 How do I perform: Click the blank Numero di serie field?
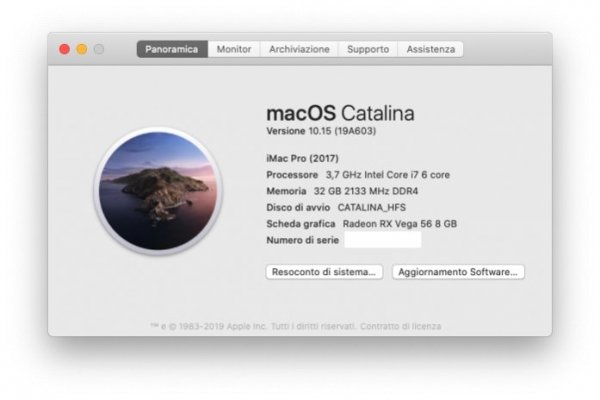pyautogui.click(x=383, y=240)
